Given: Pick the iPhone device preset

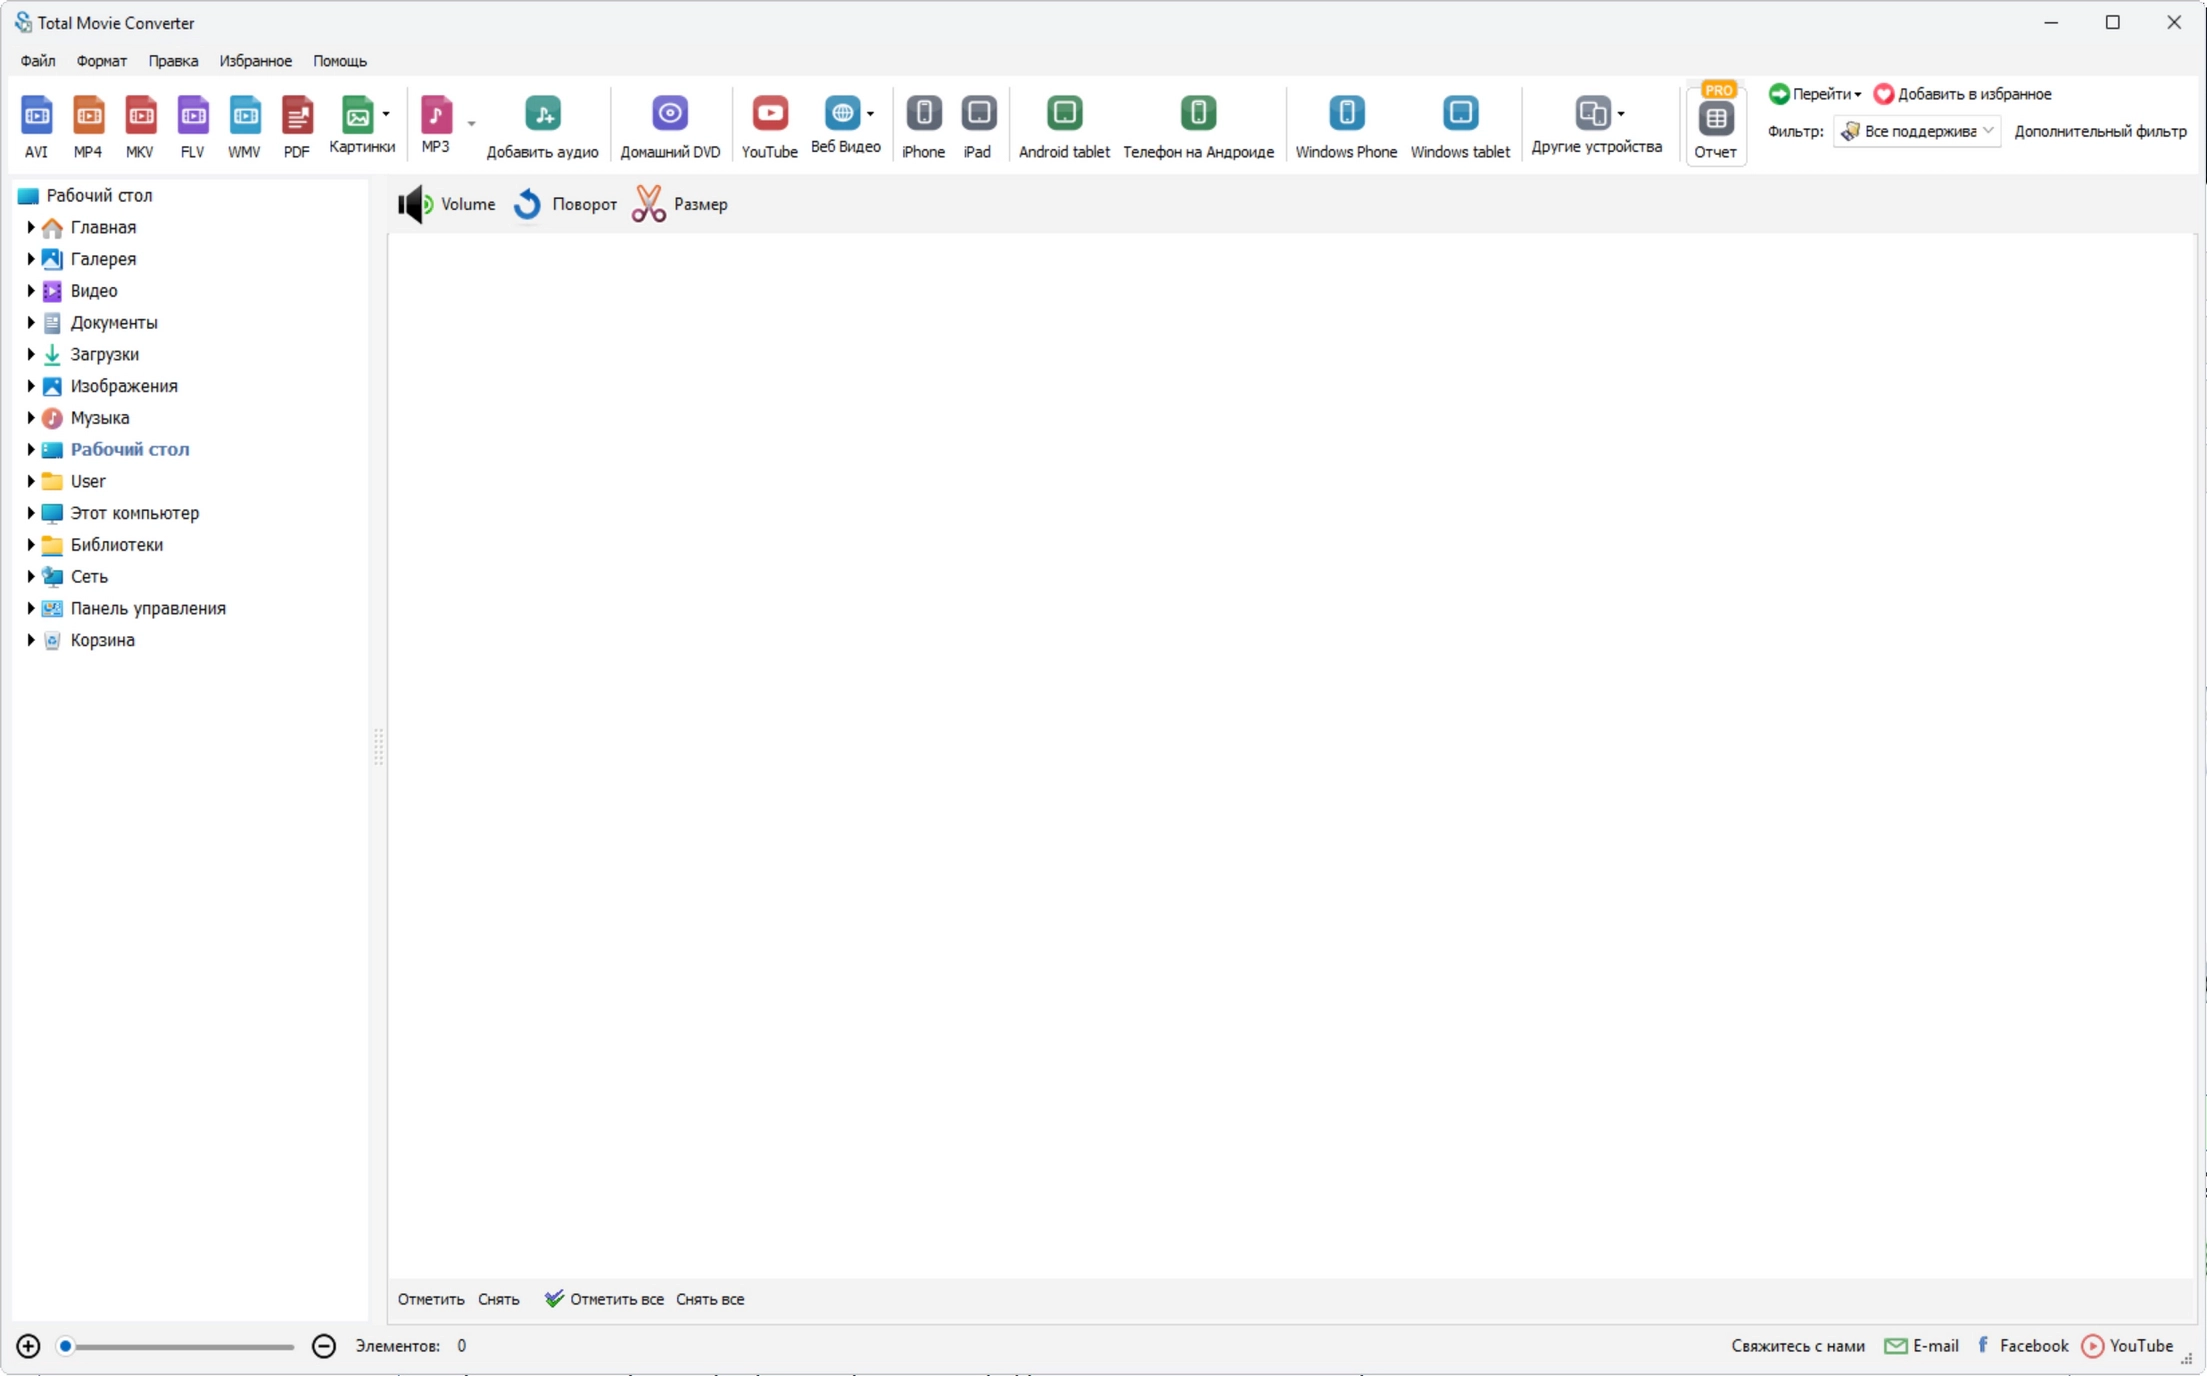Looking at the screenshot, I should (923, 126).
